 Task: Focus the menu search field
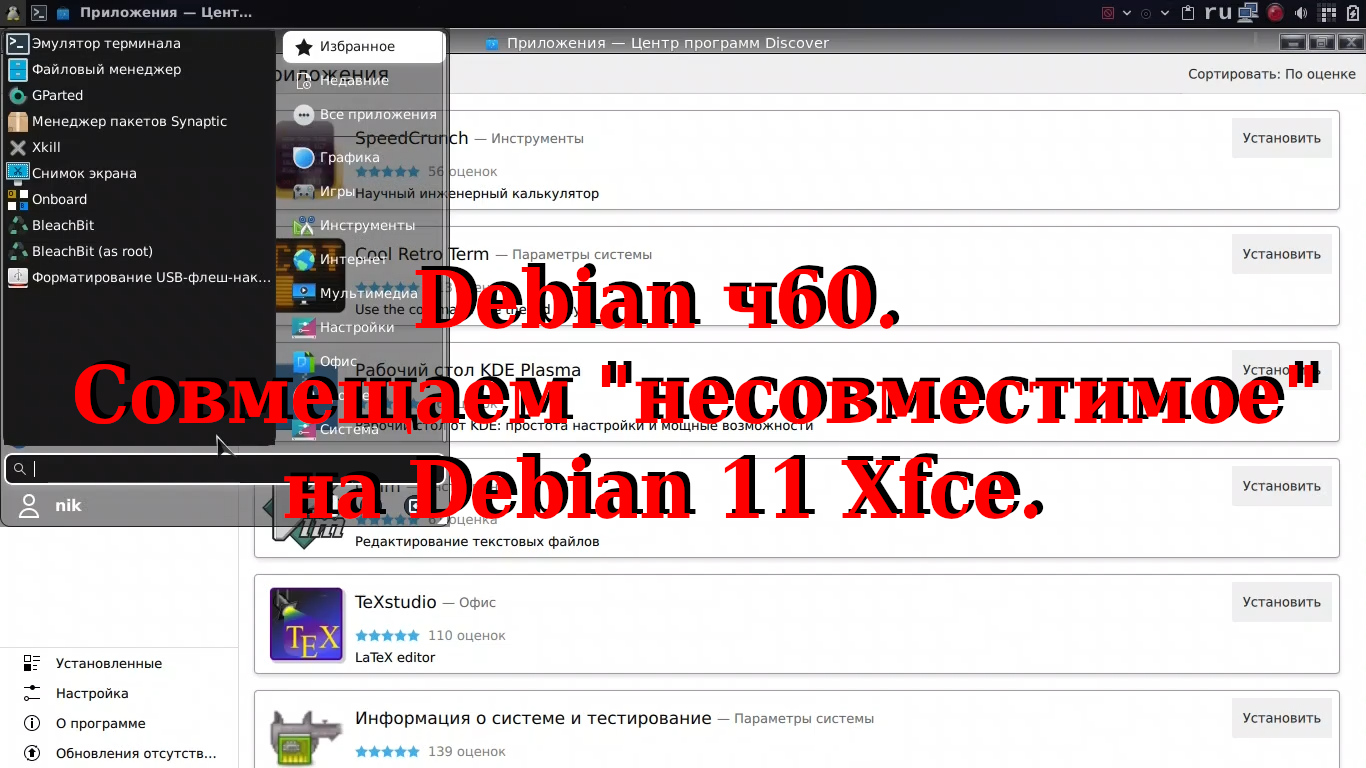(224, 468)
